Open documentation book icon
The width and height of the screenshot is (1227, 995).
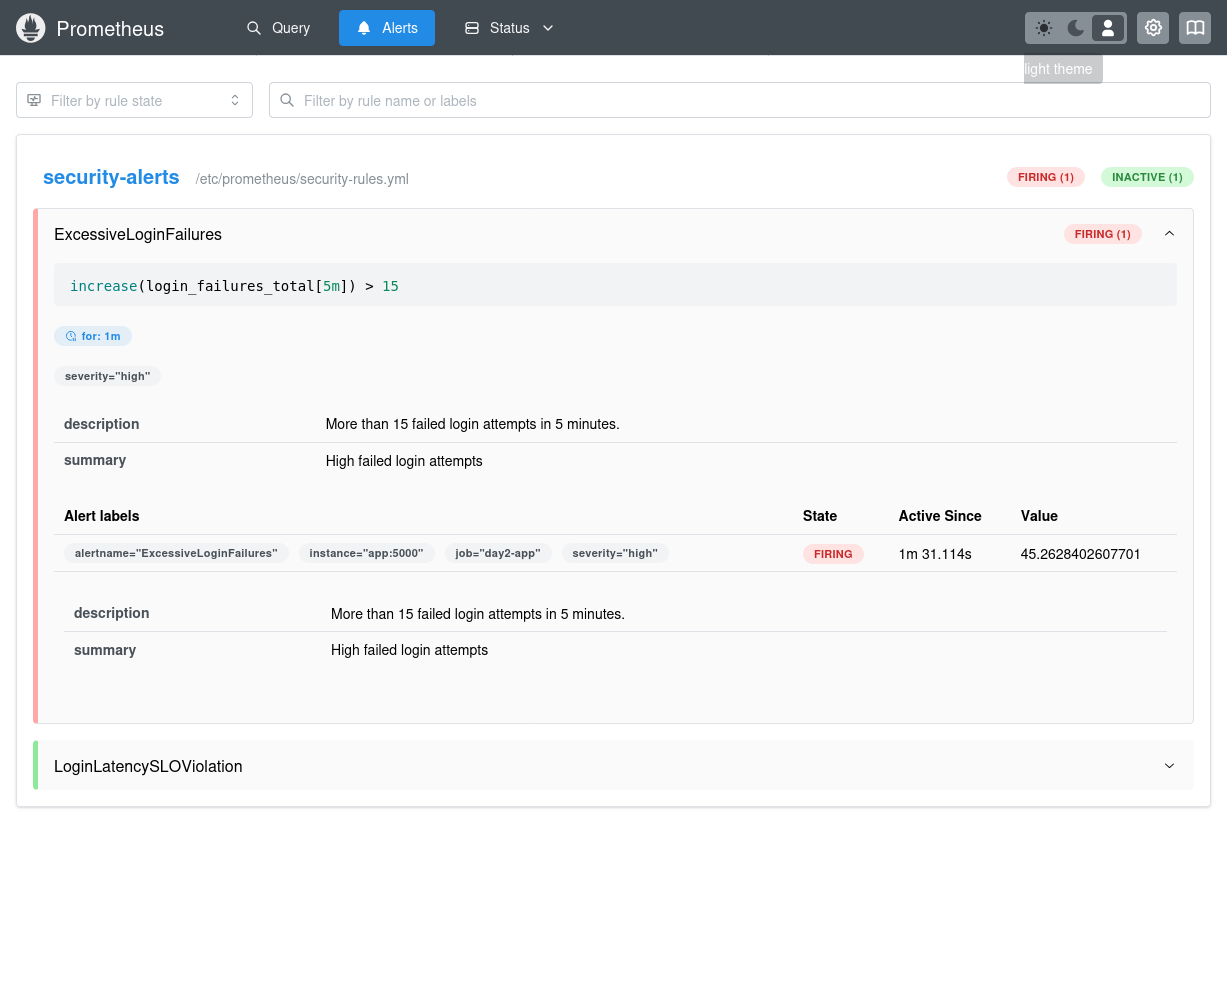click(1195, 28)
